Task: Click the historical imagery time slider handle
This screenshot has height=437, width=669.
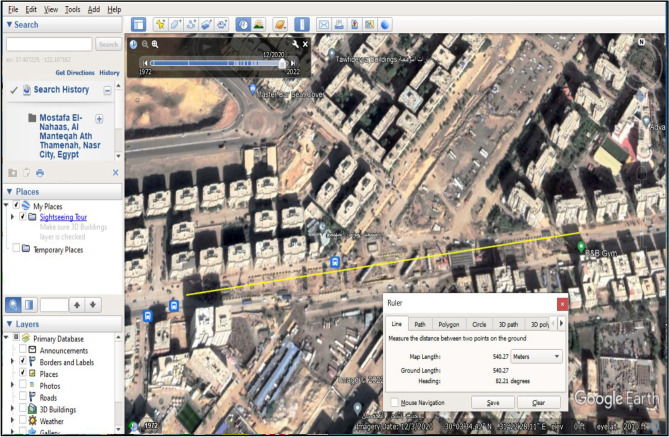Action: click(x=282, y=62)
